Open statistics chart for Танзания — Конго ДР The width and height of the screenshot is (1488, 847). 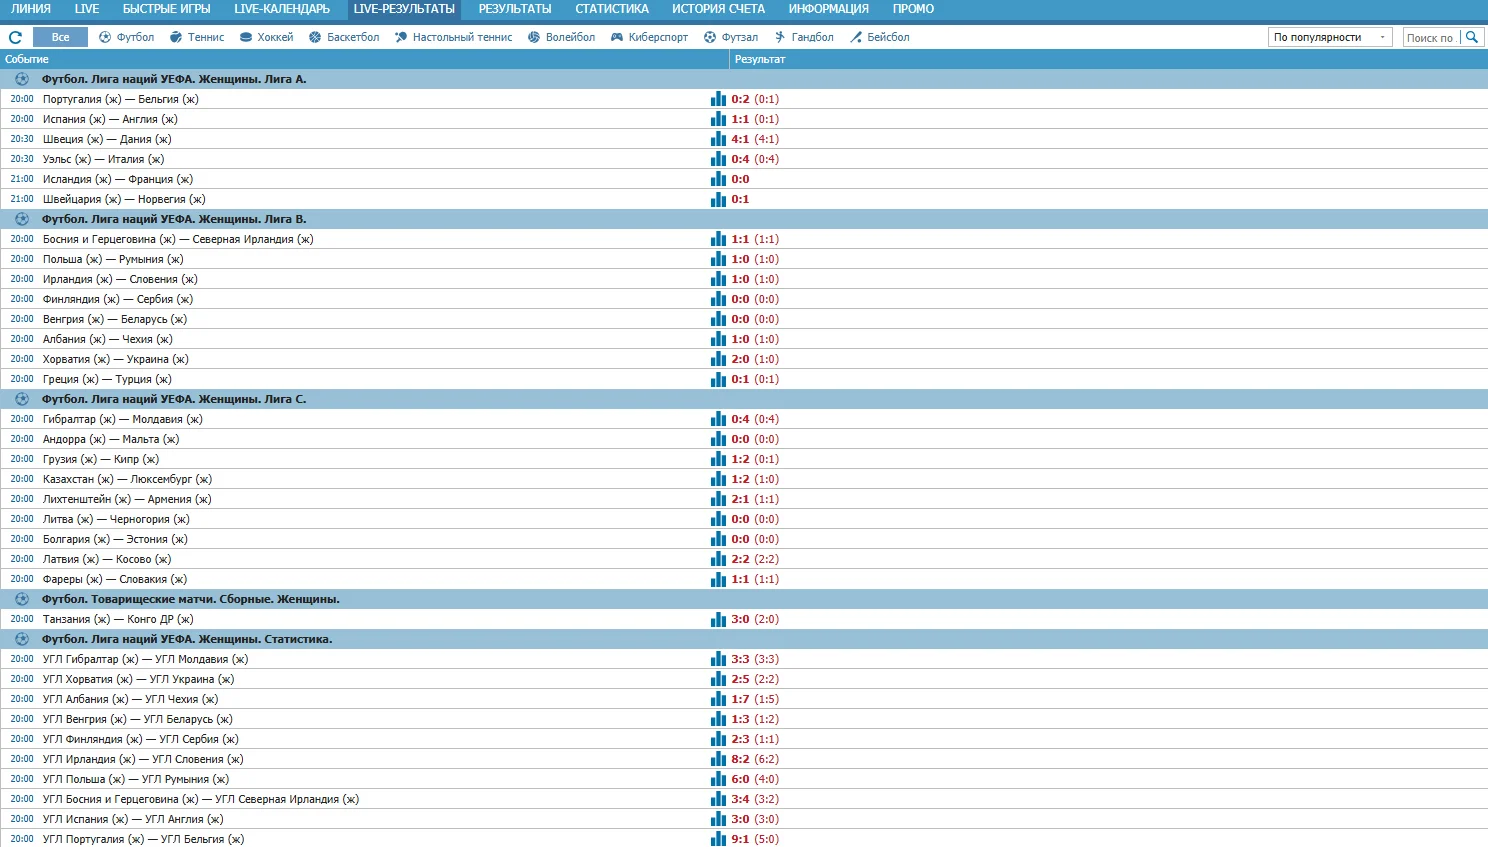[718, 619]
